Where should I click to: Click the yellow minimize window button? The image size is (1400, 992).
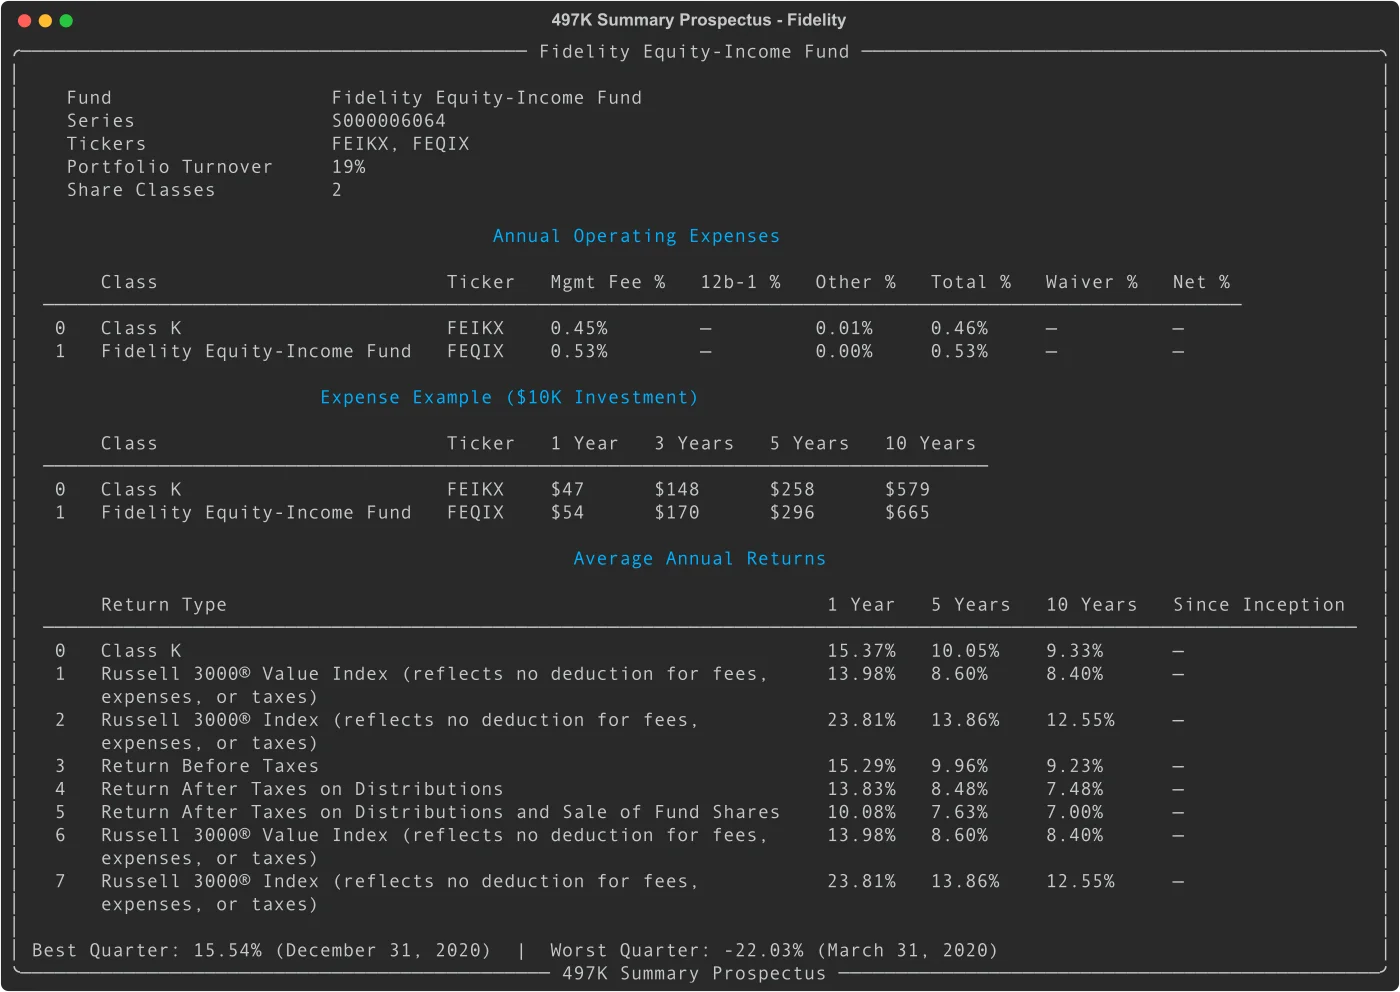[45, 20]
